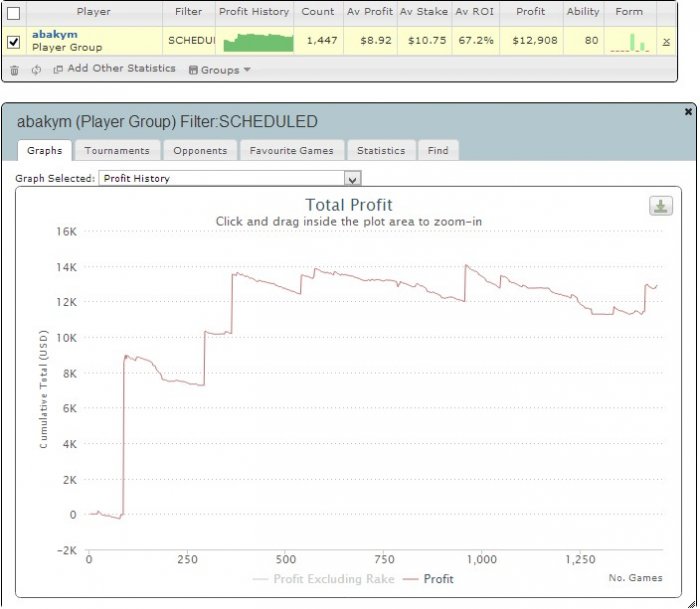The width and height of the screenshot is (700, 609).
Task: Click the $8.92 average profit value
Action: 376,41
